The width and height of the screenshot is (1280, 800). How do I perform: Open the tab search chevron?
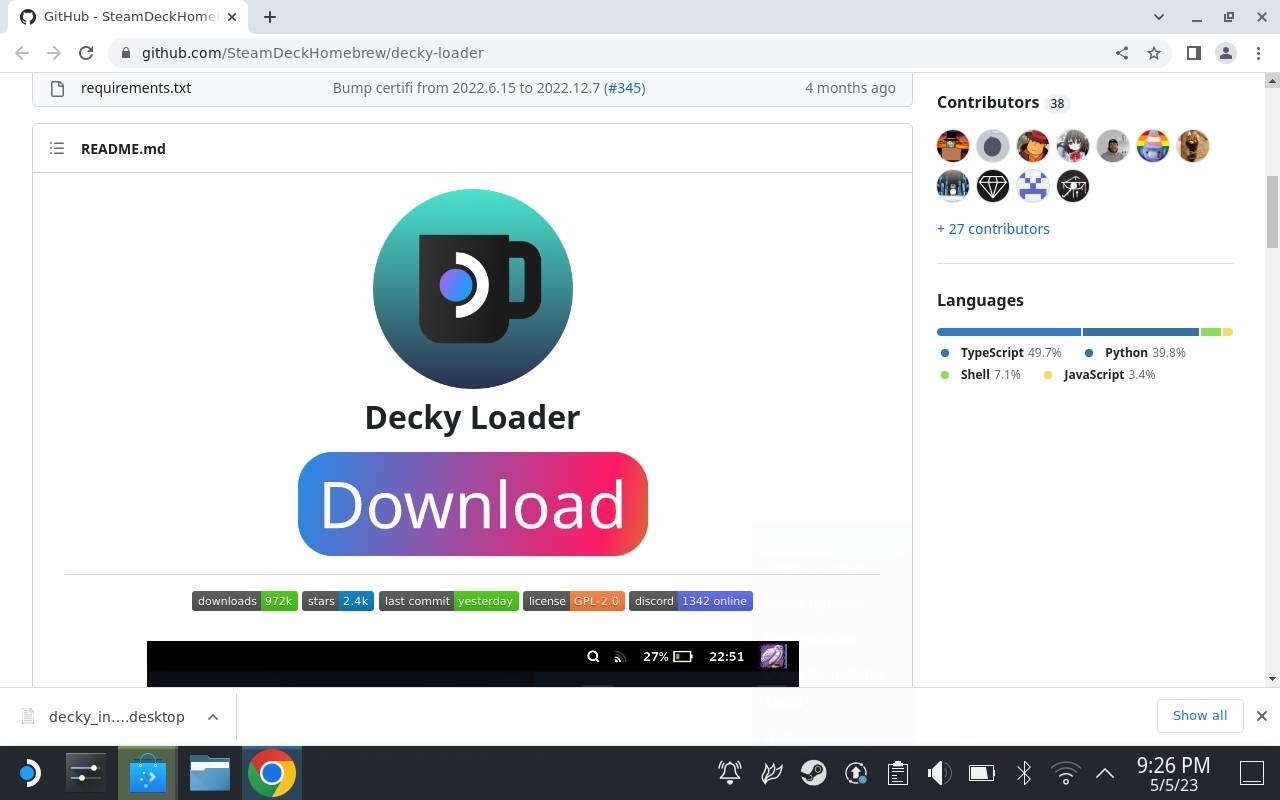(1159, 16)
